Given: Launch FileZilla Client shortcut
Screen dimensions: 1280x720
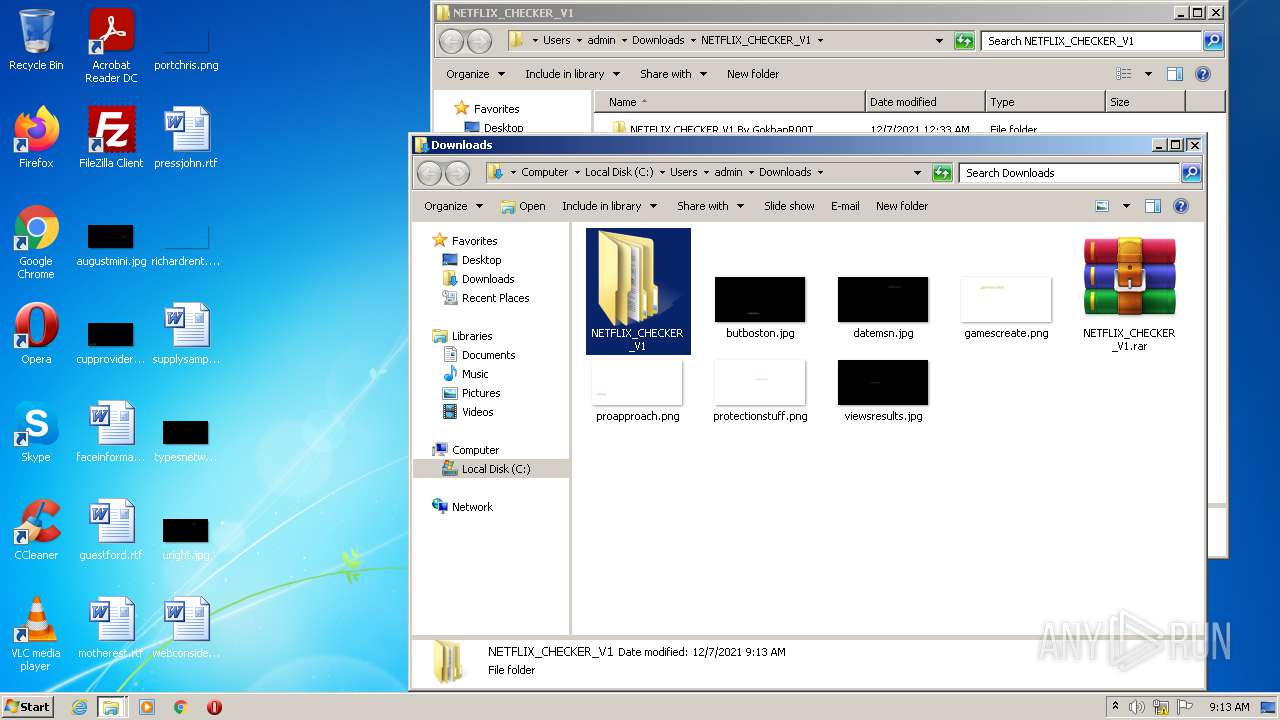Looking at the screenshot, I should [x=111, y=137].
